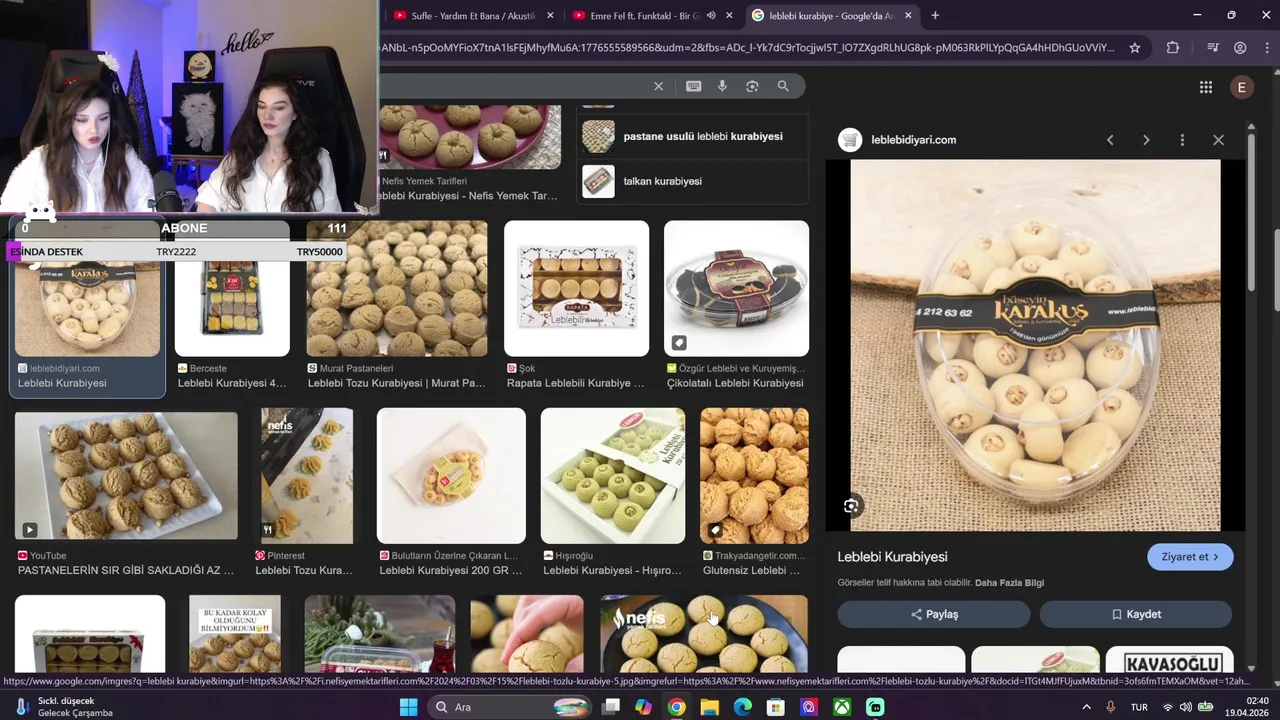Open Chrome's three-dot menu
Viewport: 1280px width, 720px height.
(x=1266, y=47)
